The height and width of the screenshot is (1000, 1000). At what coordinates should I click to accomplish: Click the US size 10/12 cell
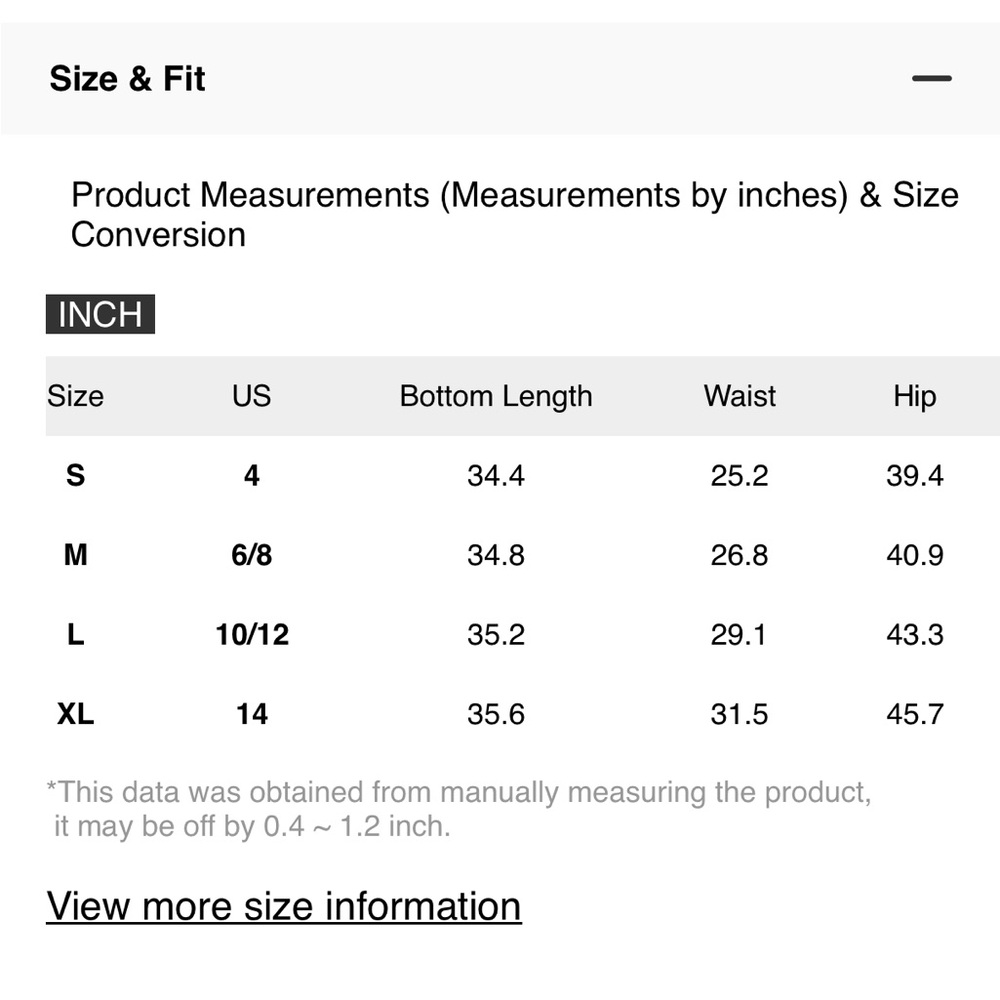251,635
